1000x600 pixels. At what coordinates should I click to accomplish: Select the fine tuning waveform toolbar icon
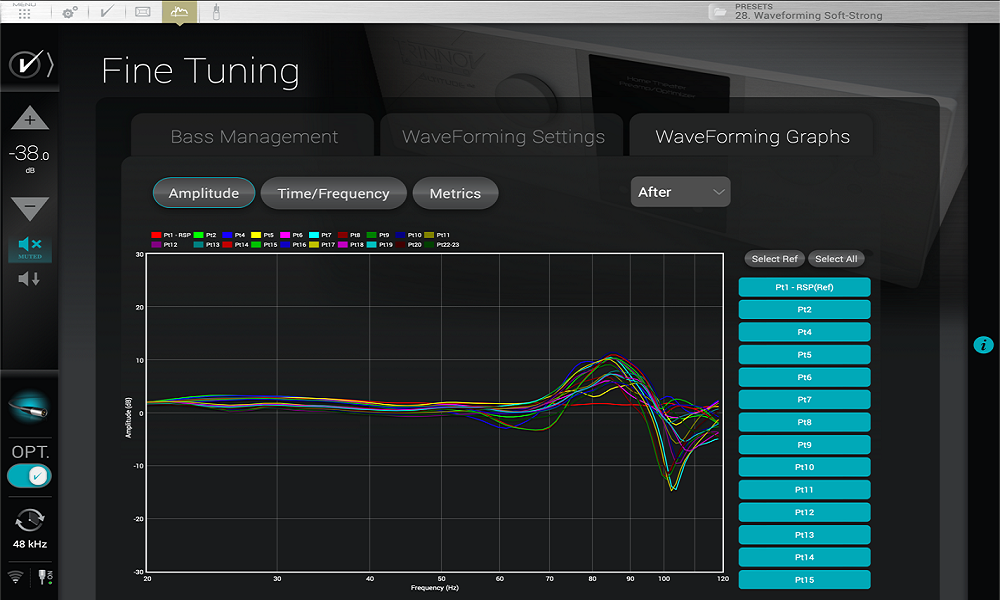pyautogui.click(x=179, y=13)
